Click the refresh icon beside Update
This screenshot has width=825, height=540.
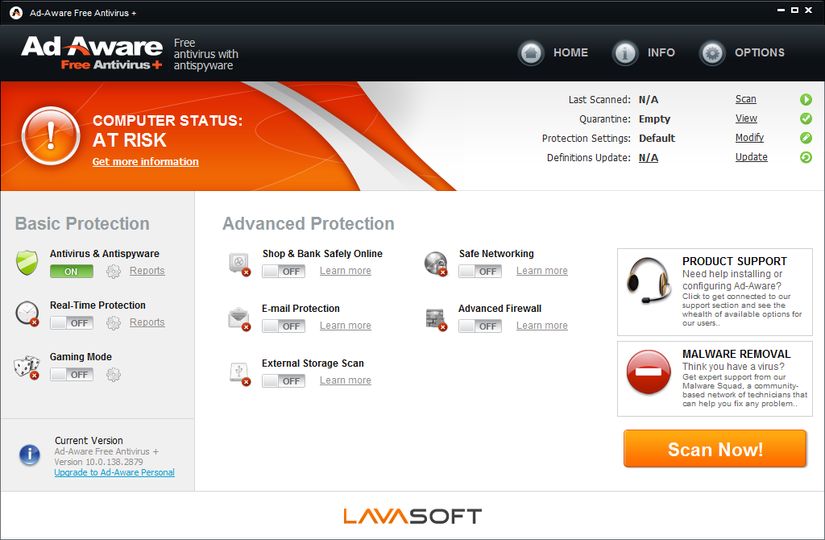coord(805,157)
